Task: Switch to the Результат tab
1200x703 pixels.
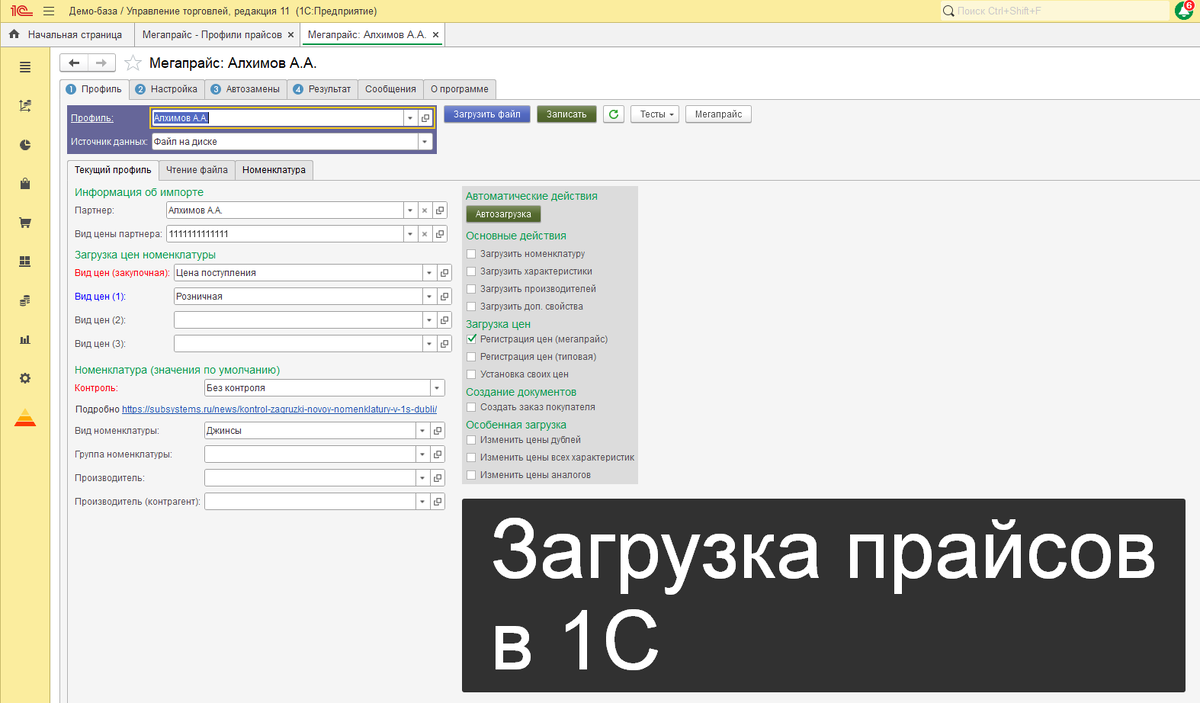Action: (x=322, y=89)
